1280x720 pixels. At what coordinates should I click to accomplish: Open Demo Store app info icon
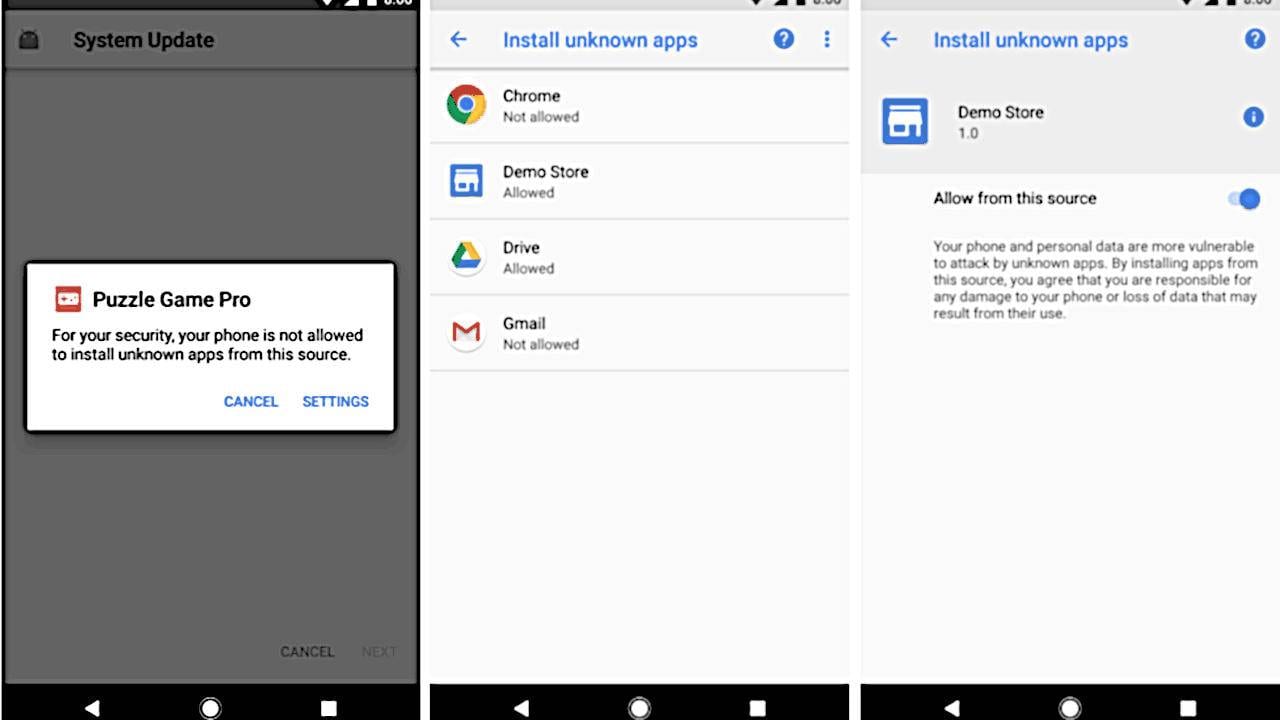point(1253,117)
